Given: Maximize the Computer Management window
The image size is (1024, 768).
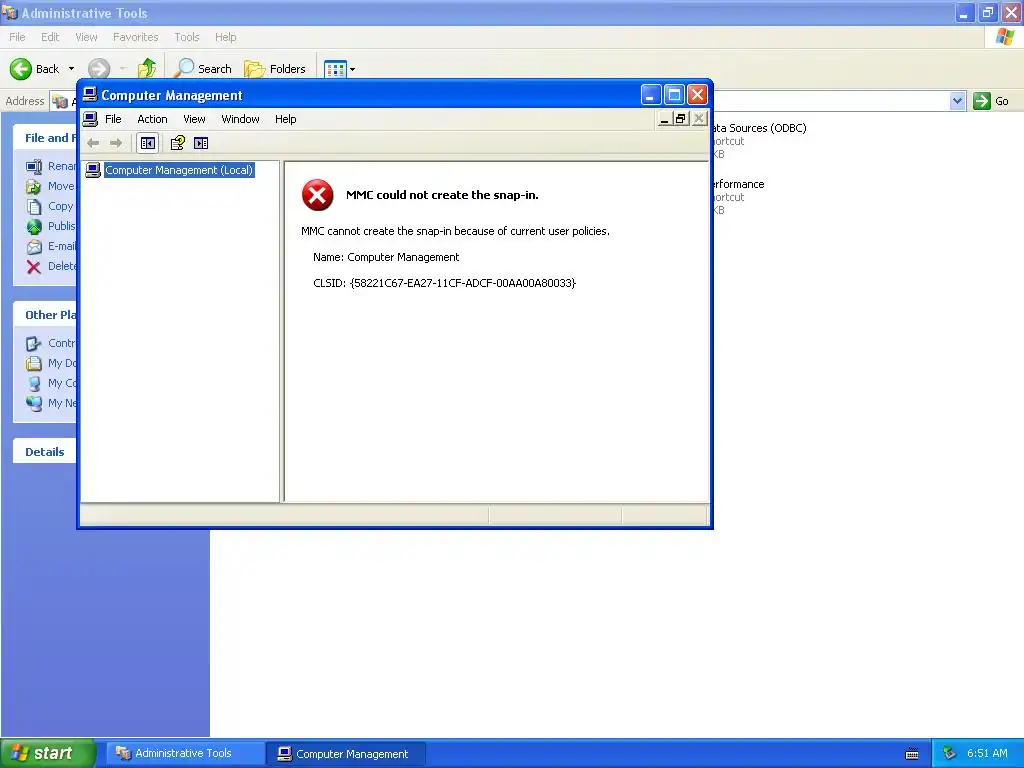Looking at the screenshot, I should click(x=674, y=95).
